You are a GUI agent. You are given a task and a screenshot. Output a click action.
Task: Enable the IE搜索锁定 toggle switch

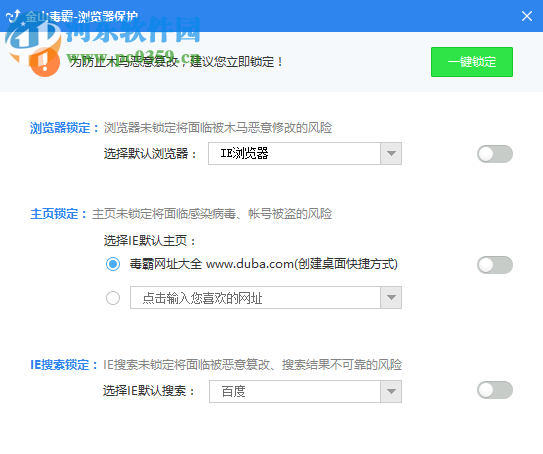(495, 390)
